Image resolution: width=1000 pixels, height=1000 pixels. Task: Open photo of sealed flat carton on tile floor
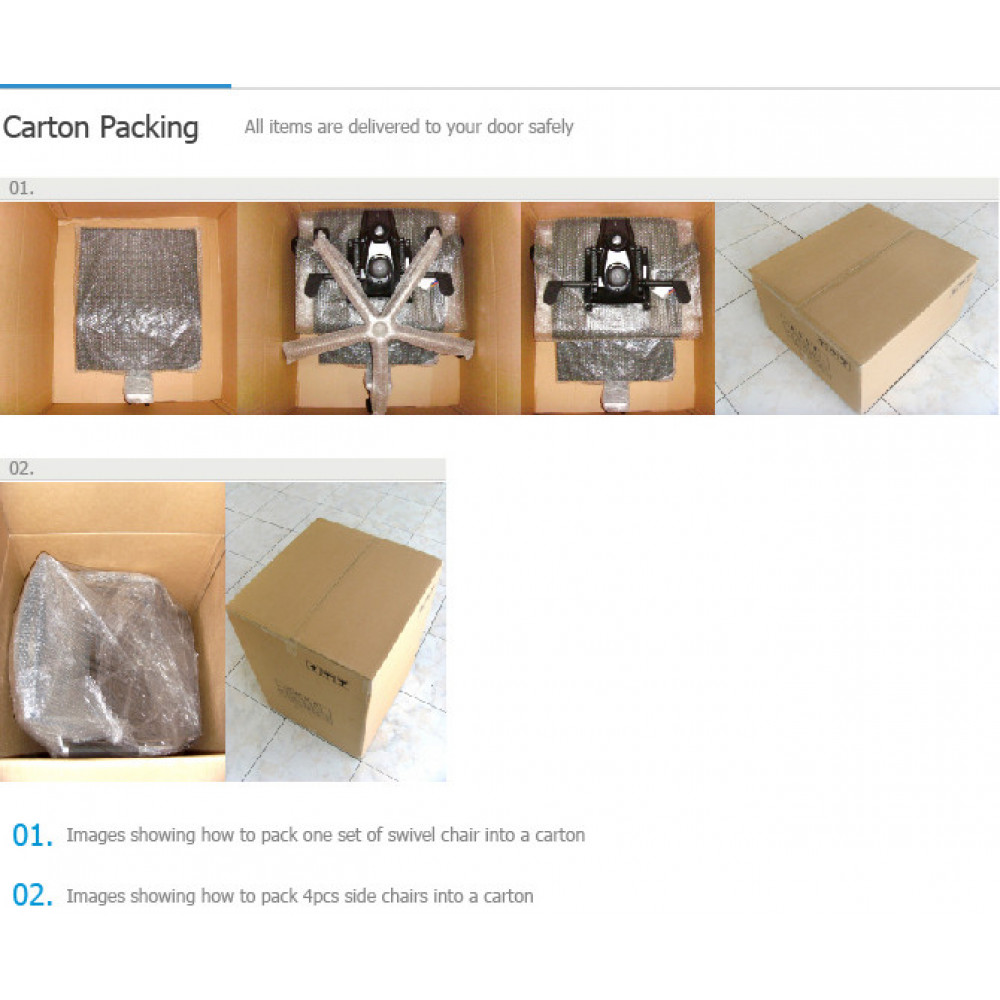857,309
